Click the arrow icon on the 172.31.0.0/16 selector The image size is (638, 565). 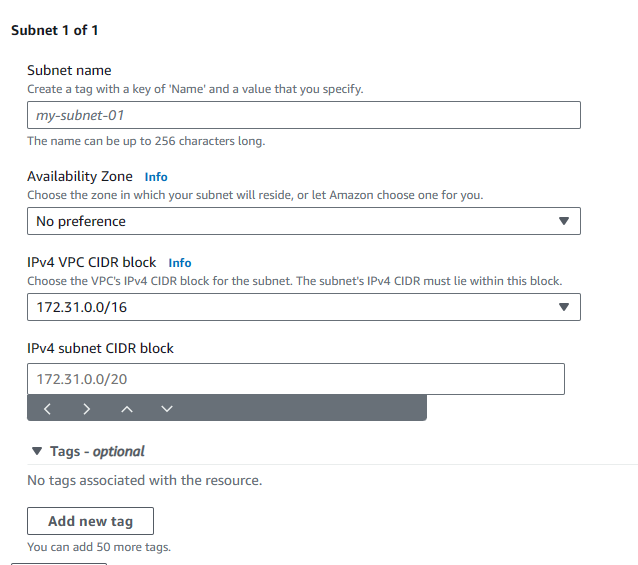(563, 307)
